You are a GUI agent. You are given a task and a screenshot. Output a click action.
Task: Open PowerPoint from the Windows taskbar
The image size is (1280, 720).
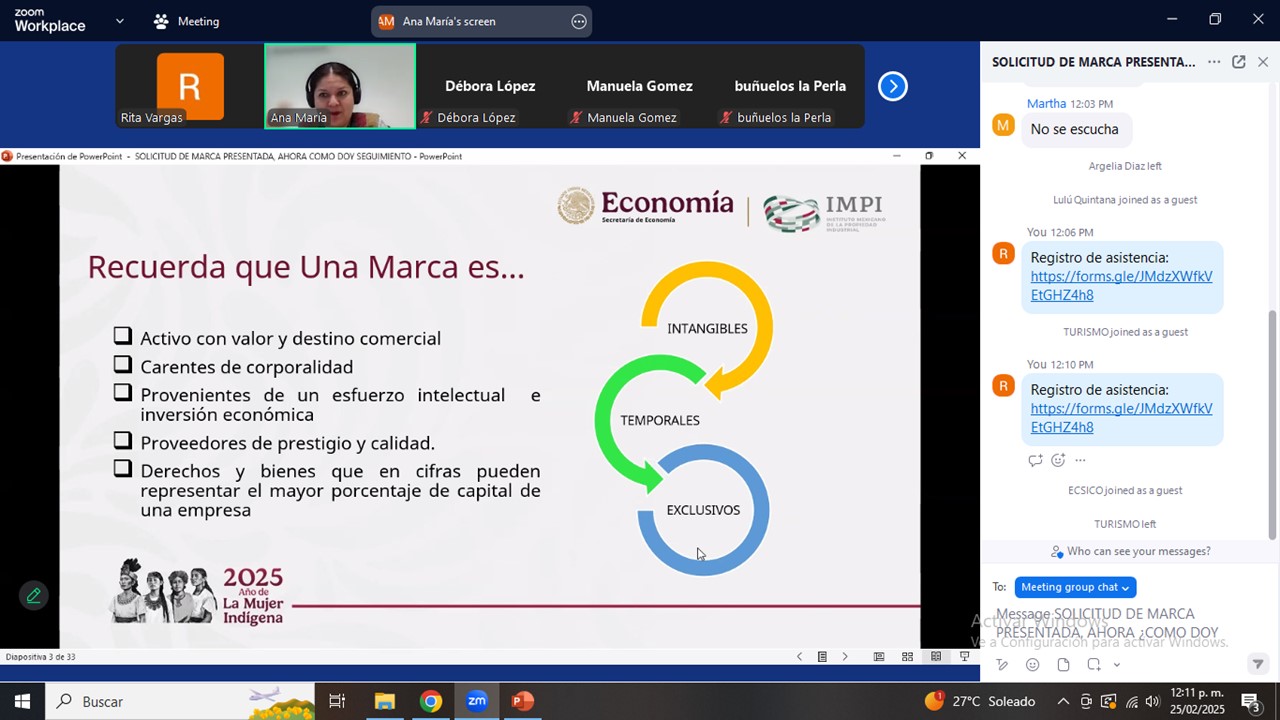[522, 701]
